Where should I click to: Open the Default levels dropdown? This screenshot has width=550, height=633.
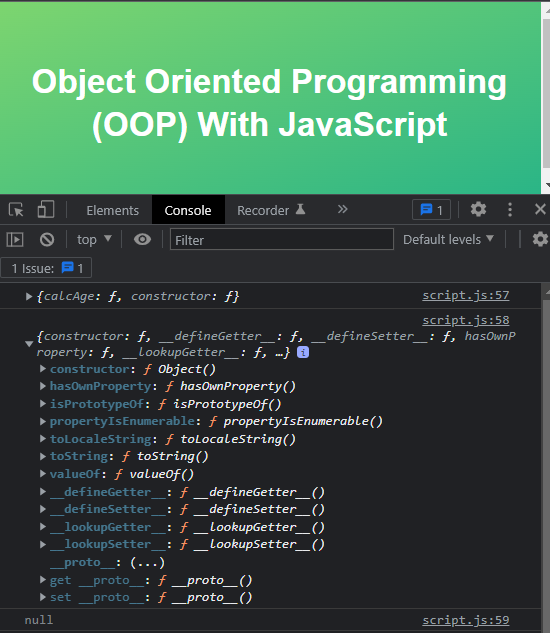(448, 239)
